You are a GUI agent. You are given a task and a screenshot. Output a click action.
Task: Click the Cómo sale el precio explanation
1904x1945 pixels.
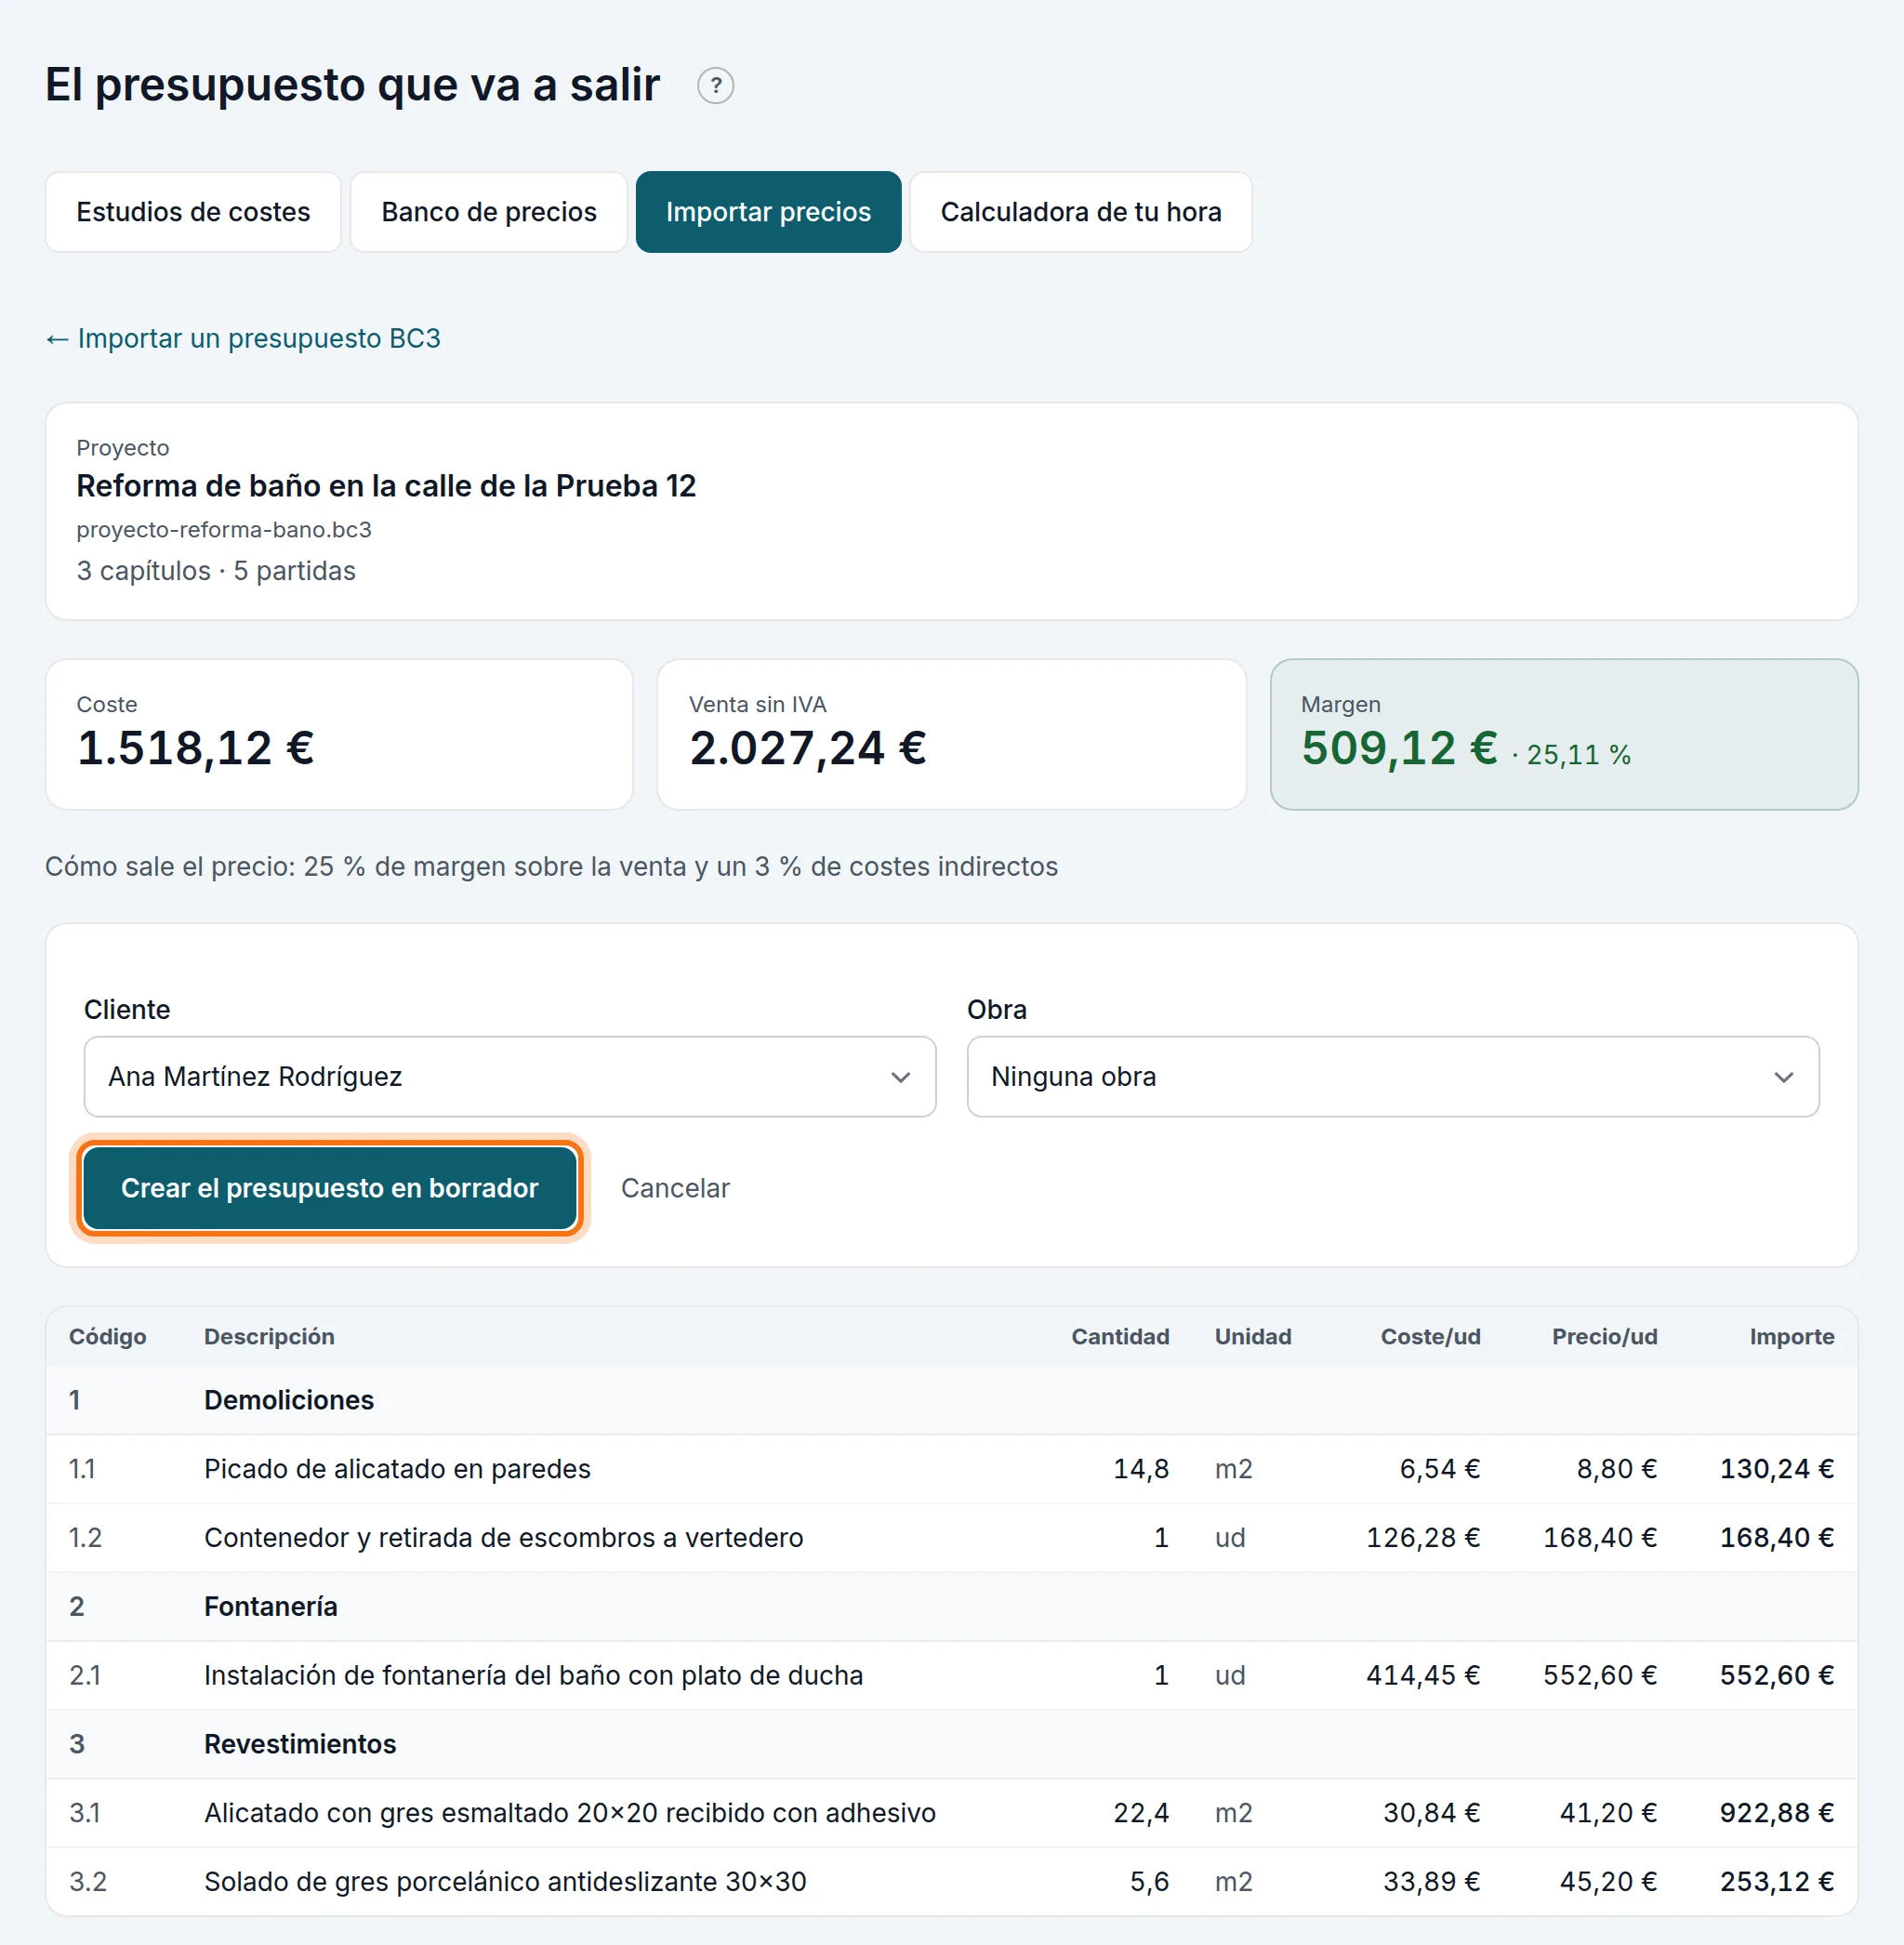[551, 866]
